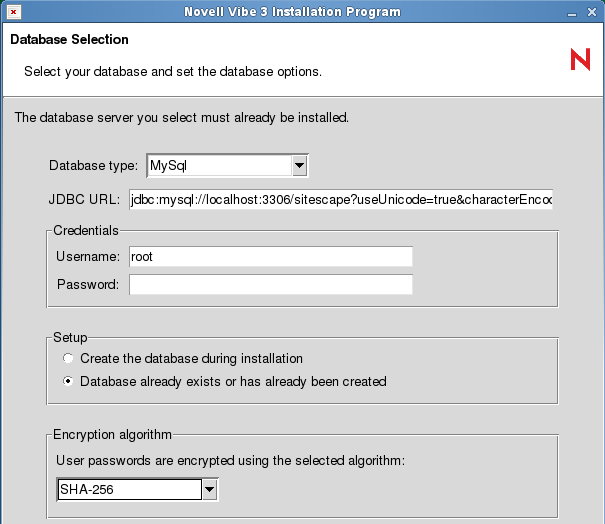Click the 'Encryption algorithm' group title

pos(113,434)
